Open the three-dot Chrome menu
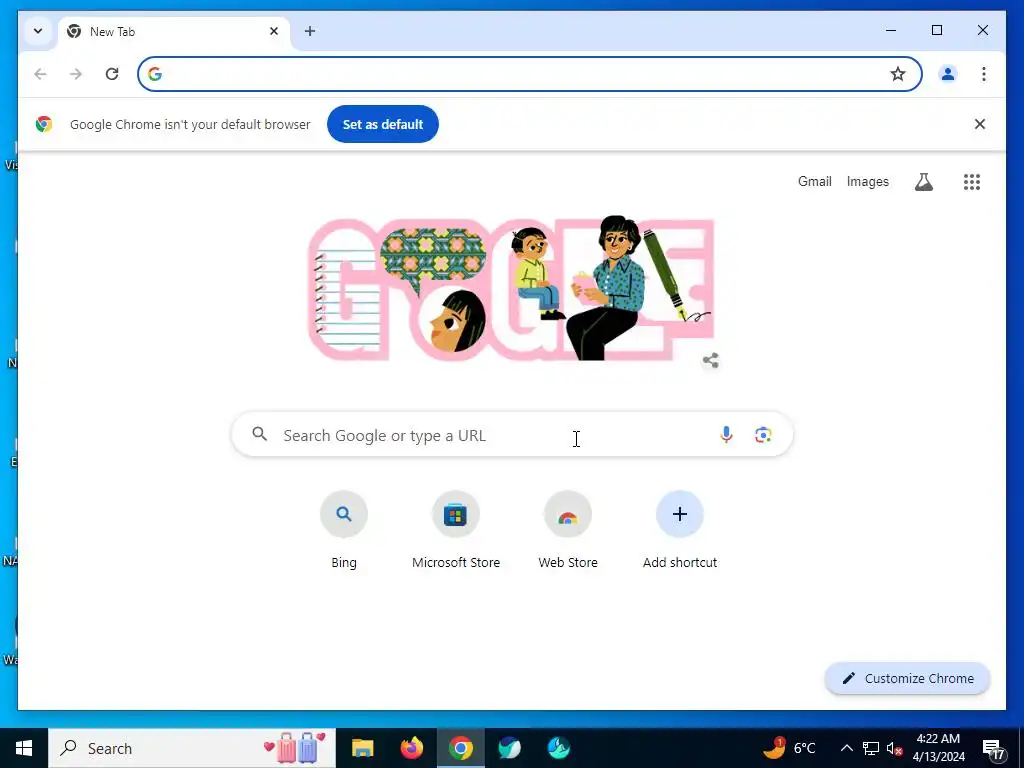The image size is (1024, 768). [984, 74]
